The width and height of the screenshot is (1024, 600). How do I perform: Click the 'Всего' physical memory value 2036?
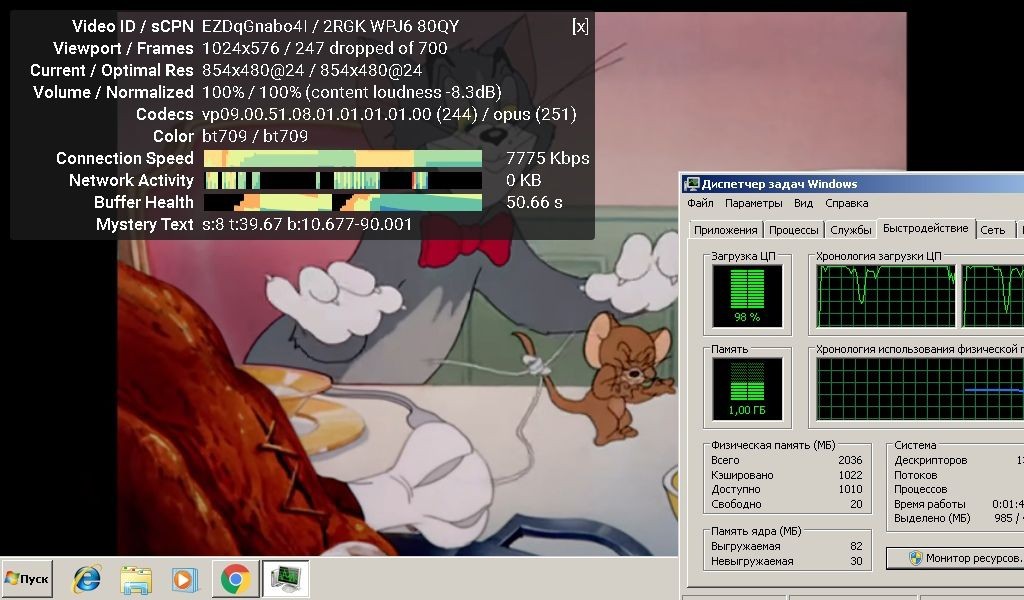(850, 460)
